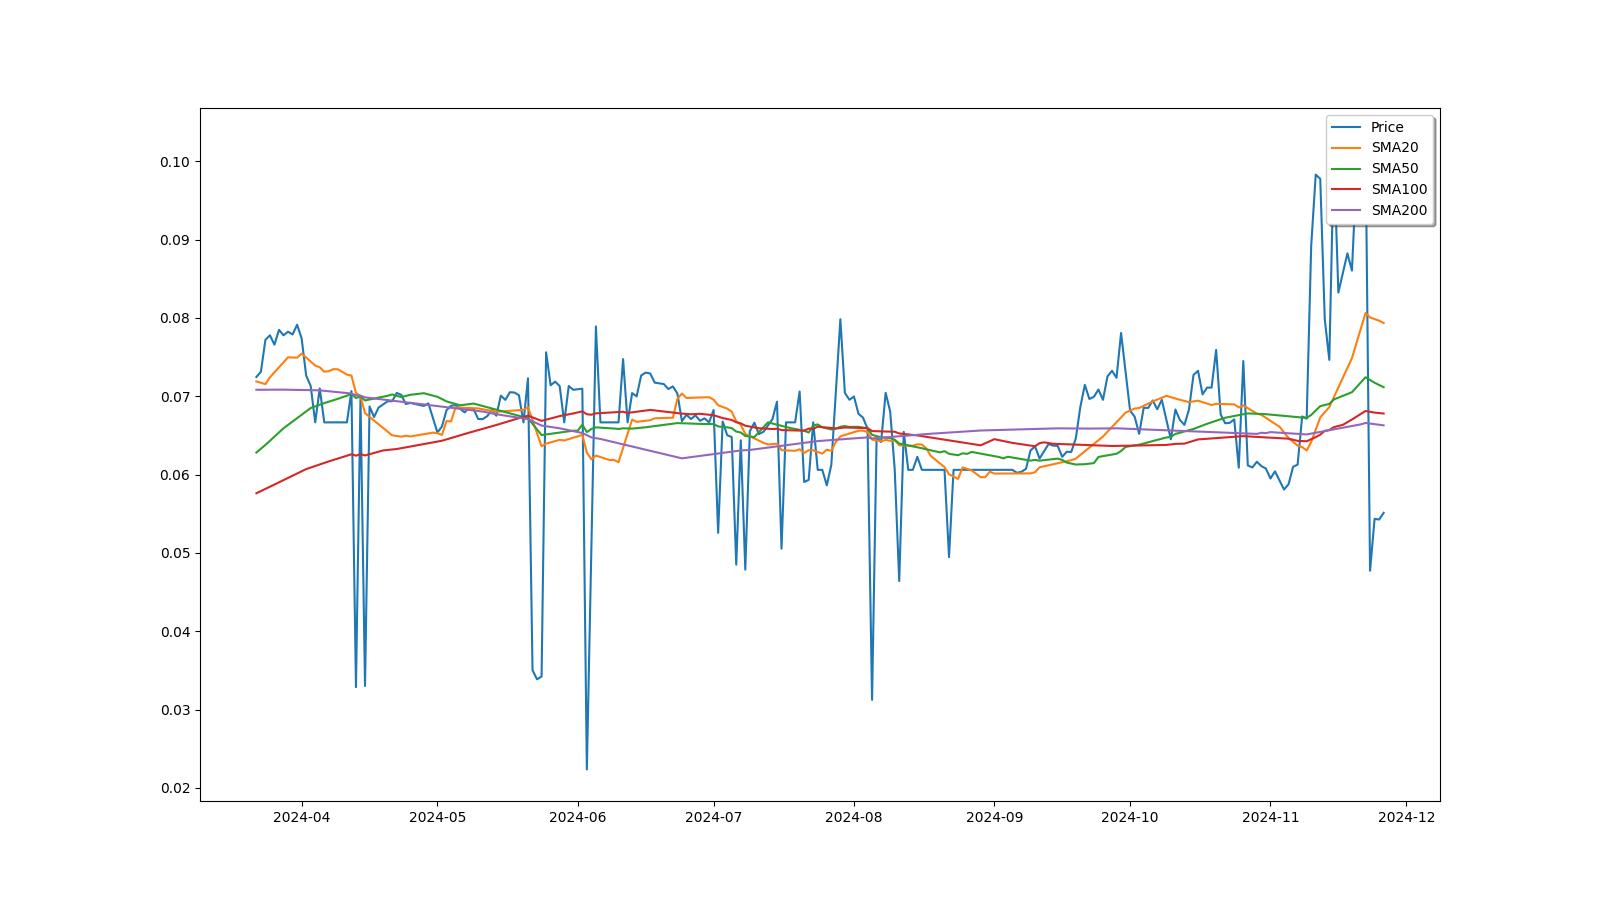1600x900 pixels.
Task: Click the purple SMA200 legend line
Action: click(x=1347, y=211)
